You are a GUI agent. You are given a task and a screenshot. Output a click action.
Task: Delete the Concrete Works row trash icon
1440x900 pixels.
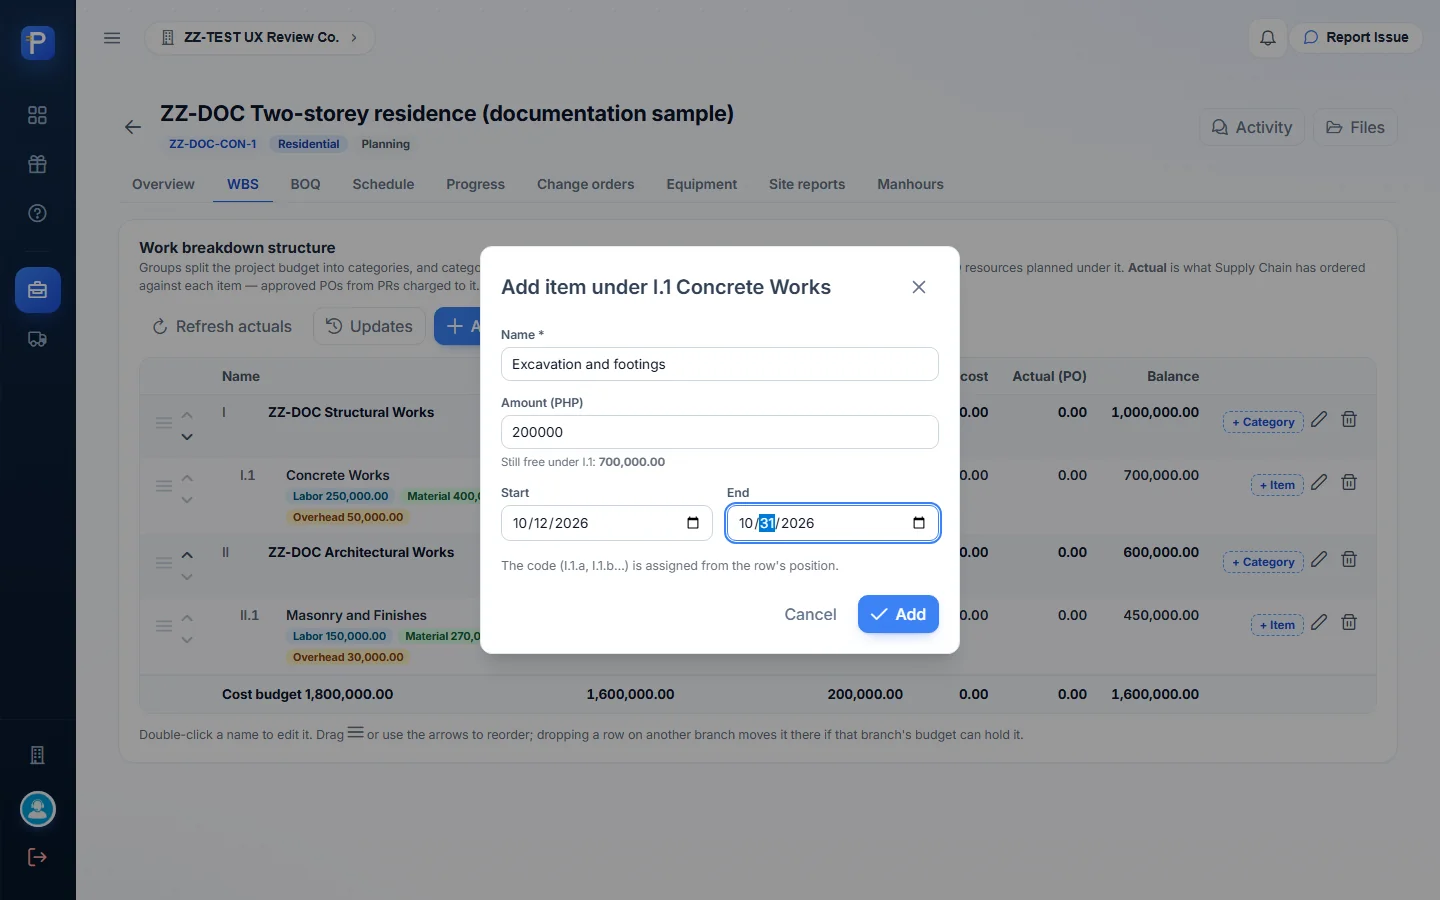click(1349, 482)
